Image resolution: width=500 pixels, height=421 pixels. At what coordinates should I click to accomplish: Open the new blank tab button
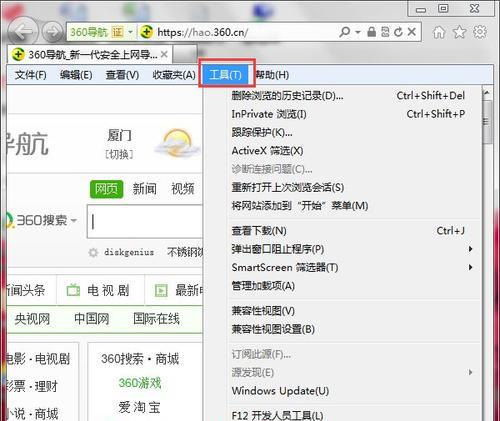(185, 54)
